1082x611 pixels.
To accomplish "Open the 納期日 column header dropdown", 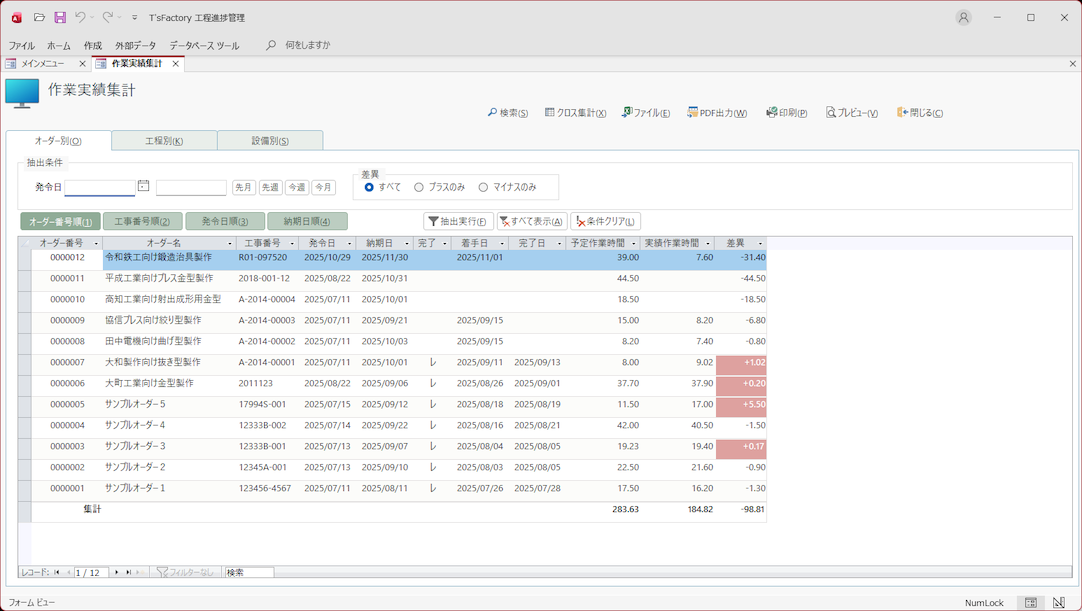I will [407, 244].
